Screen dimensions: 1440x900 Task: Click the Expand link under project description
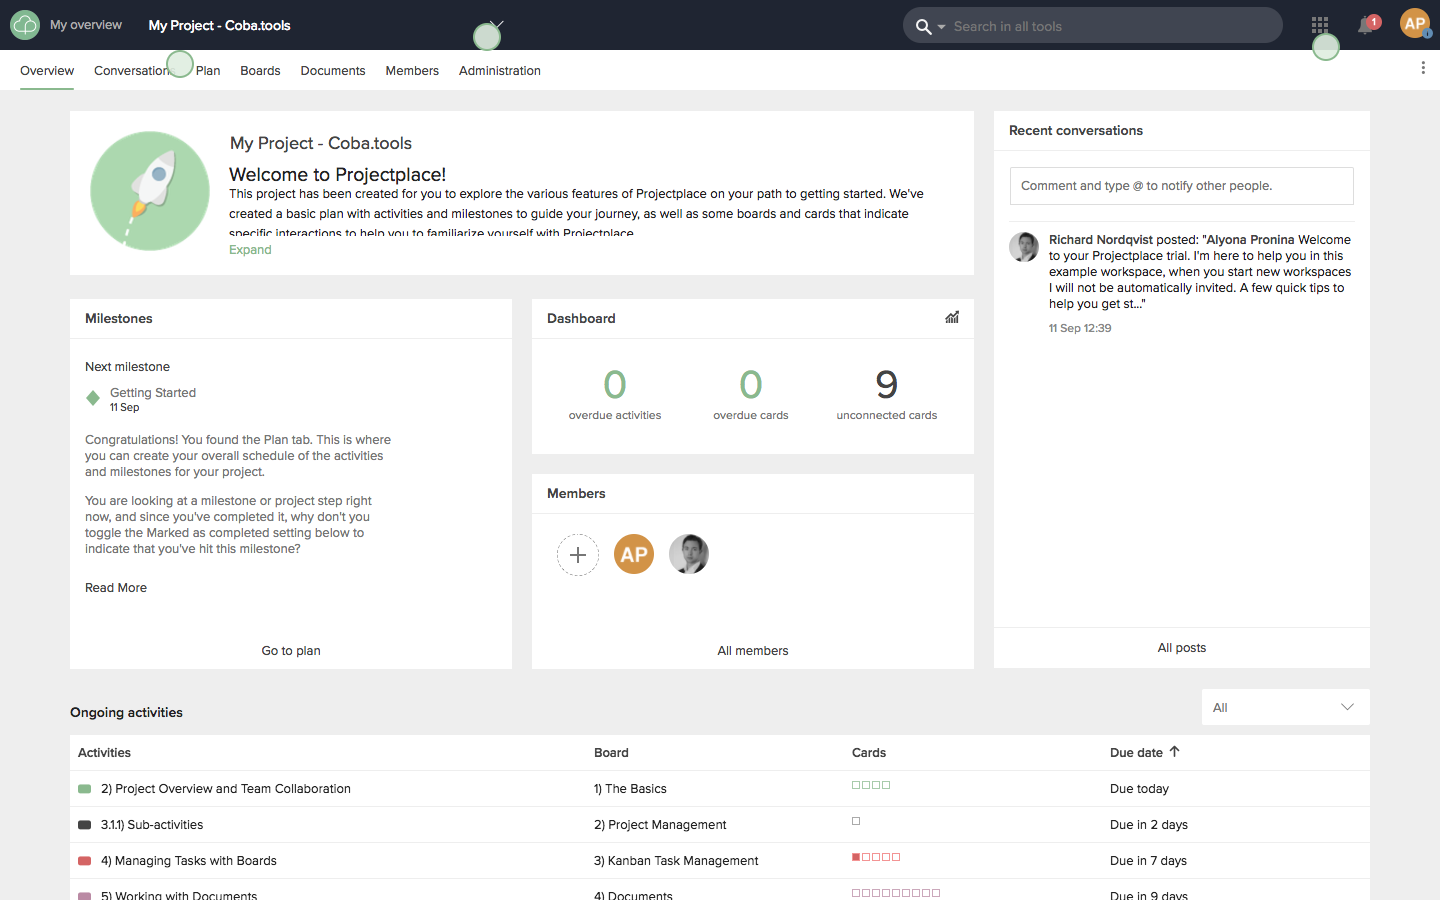point(250,249)
